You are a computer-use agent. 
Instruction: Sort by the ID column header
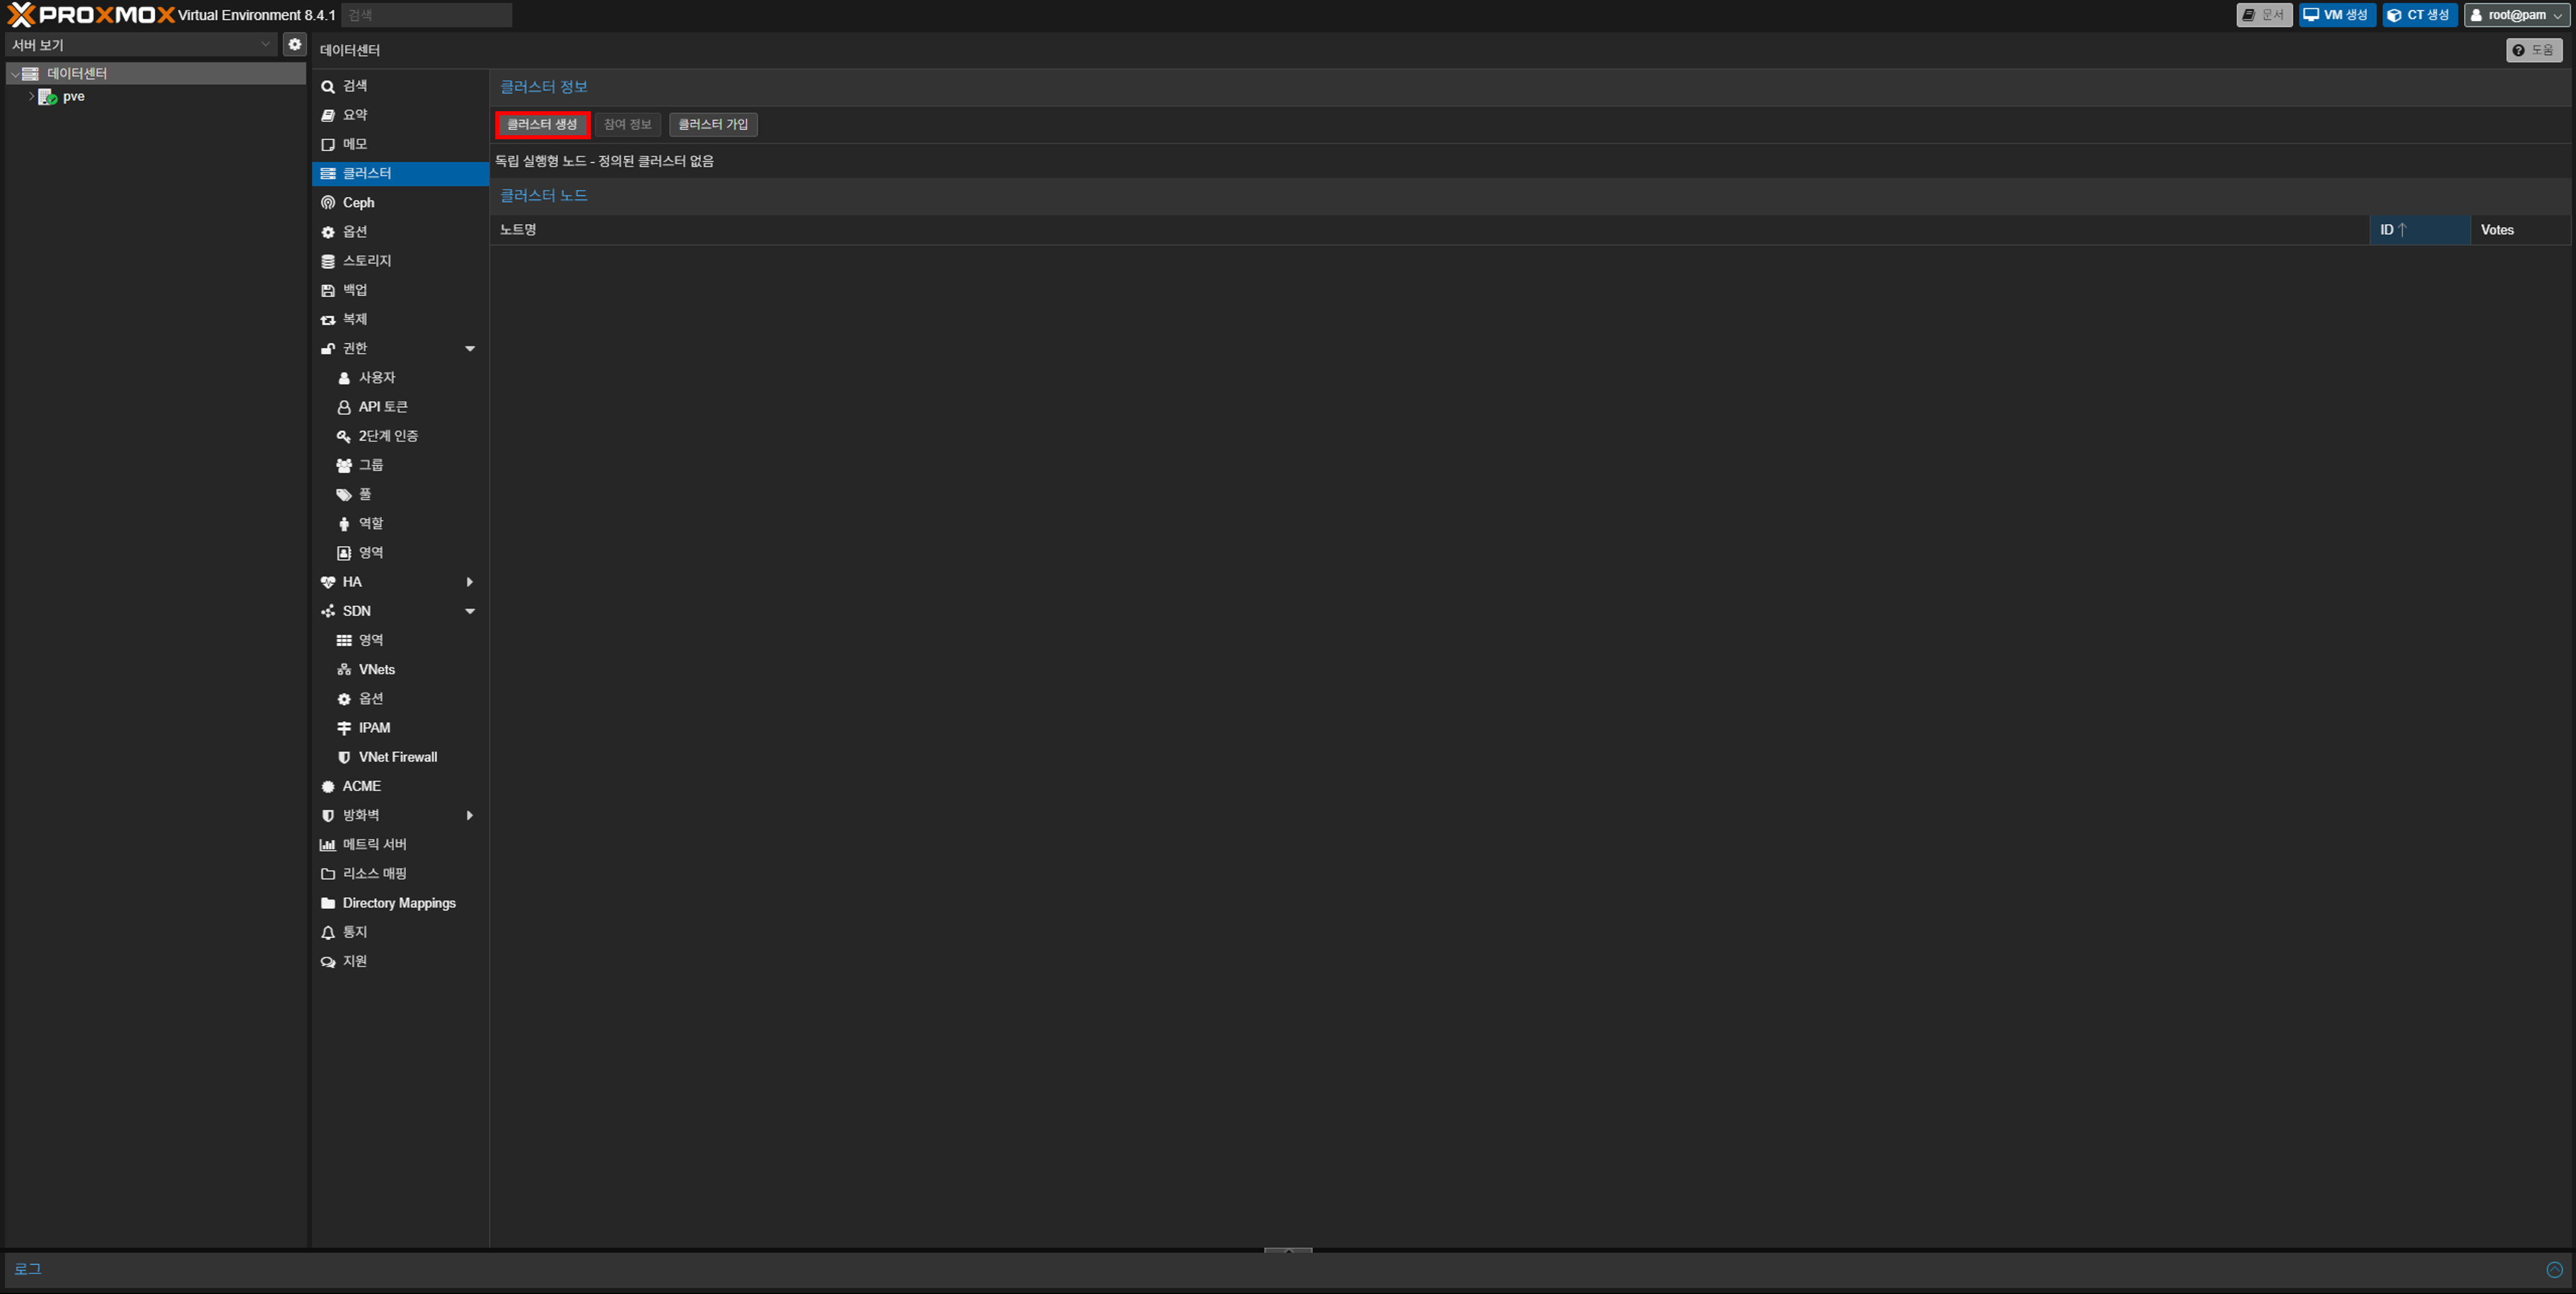point(2419,230)
